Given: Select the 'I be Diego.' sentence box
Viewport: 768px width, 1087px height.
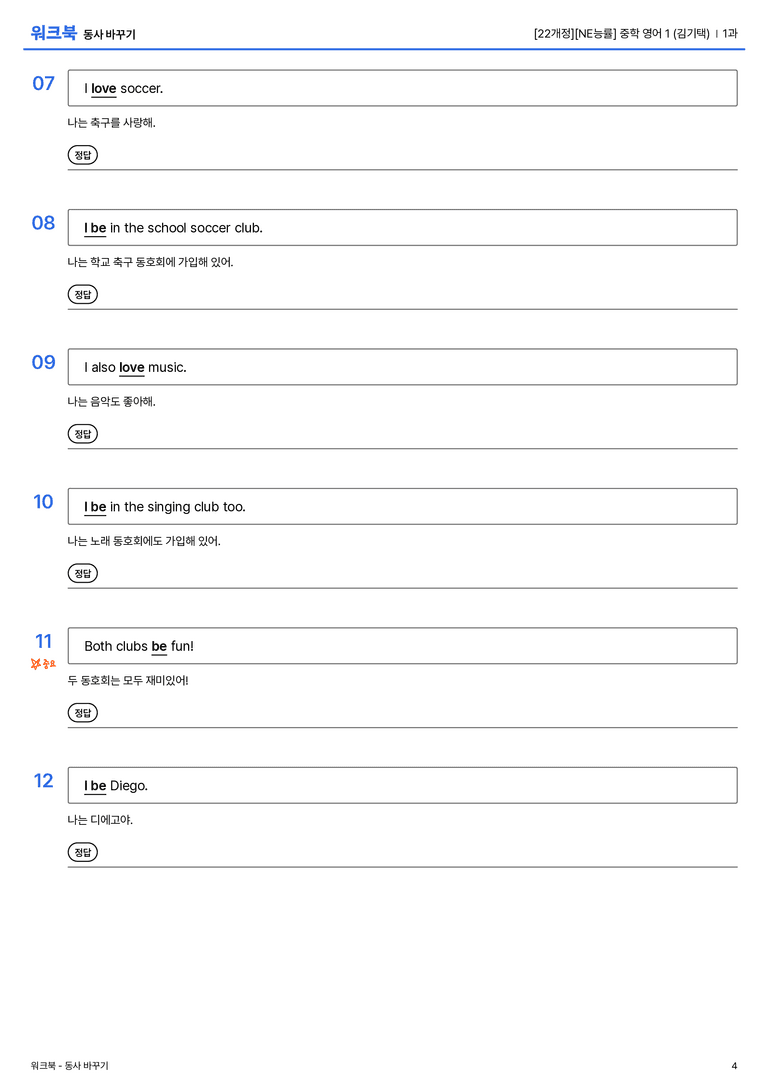Looking at the screenshot, I should 403,785.
